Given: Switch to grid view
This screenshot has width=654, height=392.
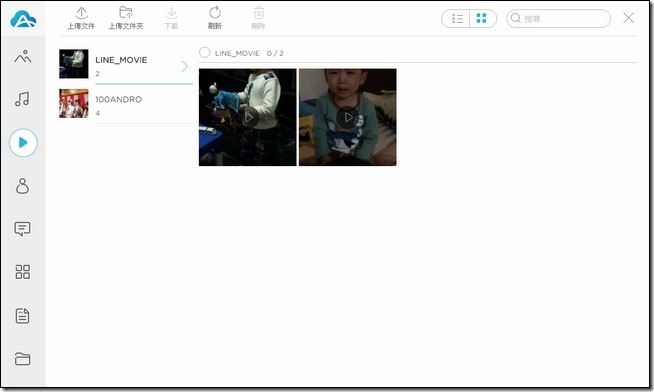Looking at the screenshot, I should click(482, 19).
